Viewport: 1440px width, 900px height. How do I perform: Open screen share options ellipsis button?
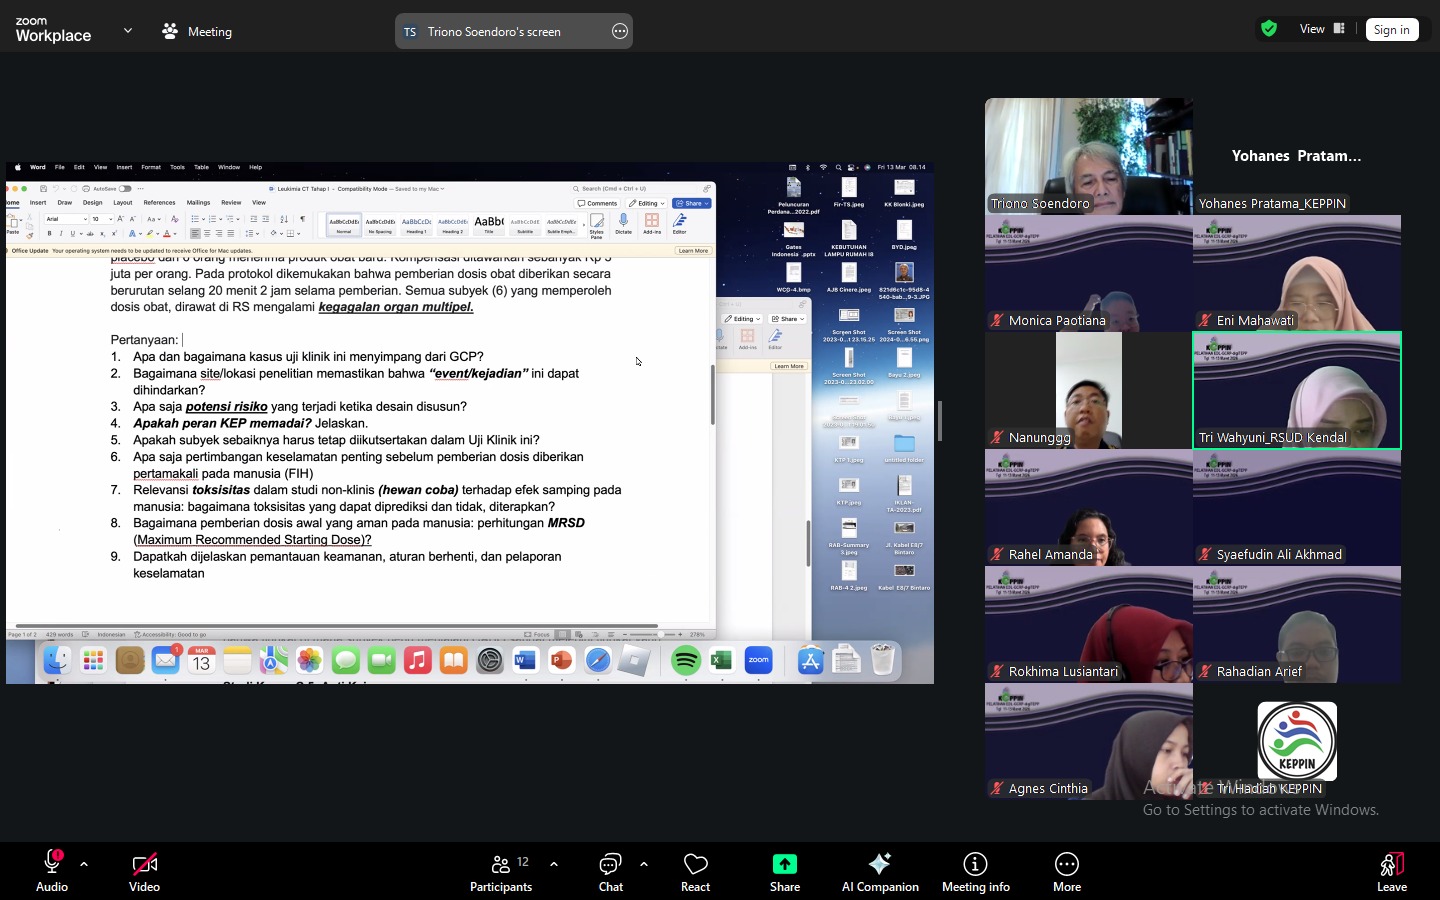620,31
